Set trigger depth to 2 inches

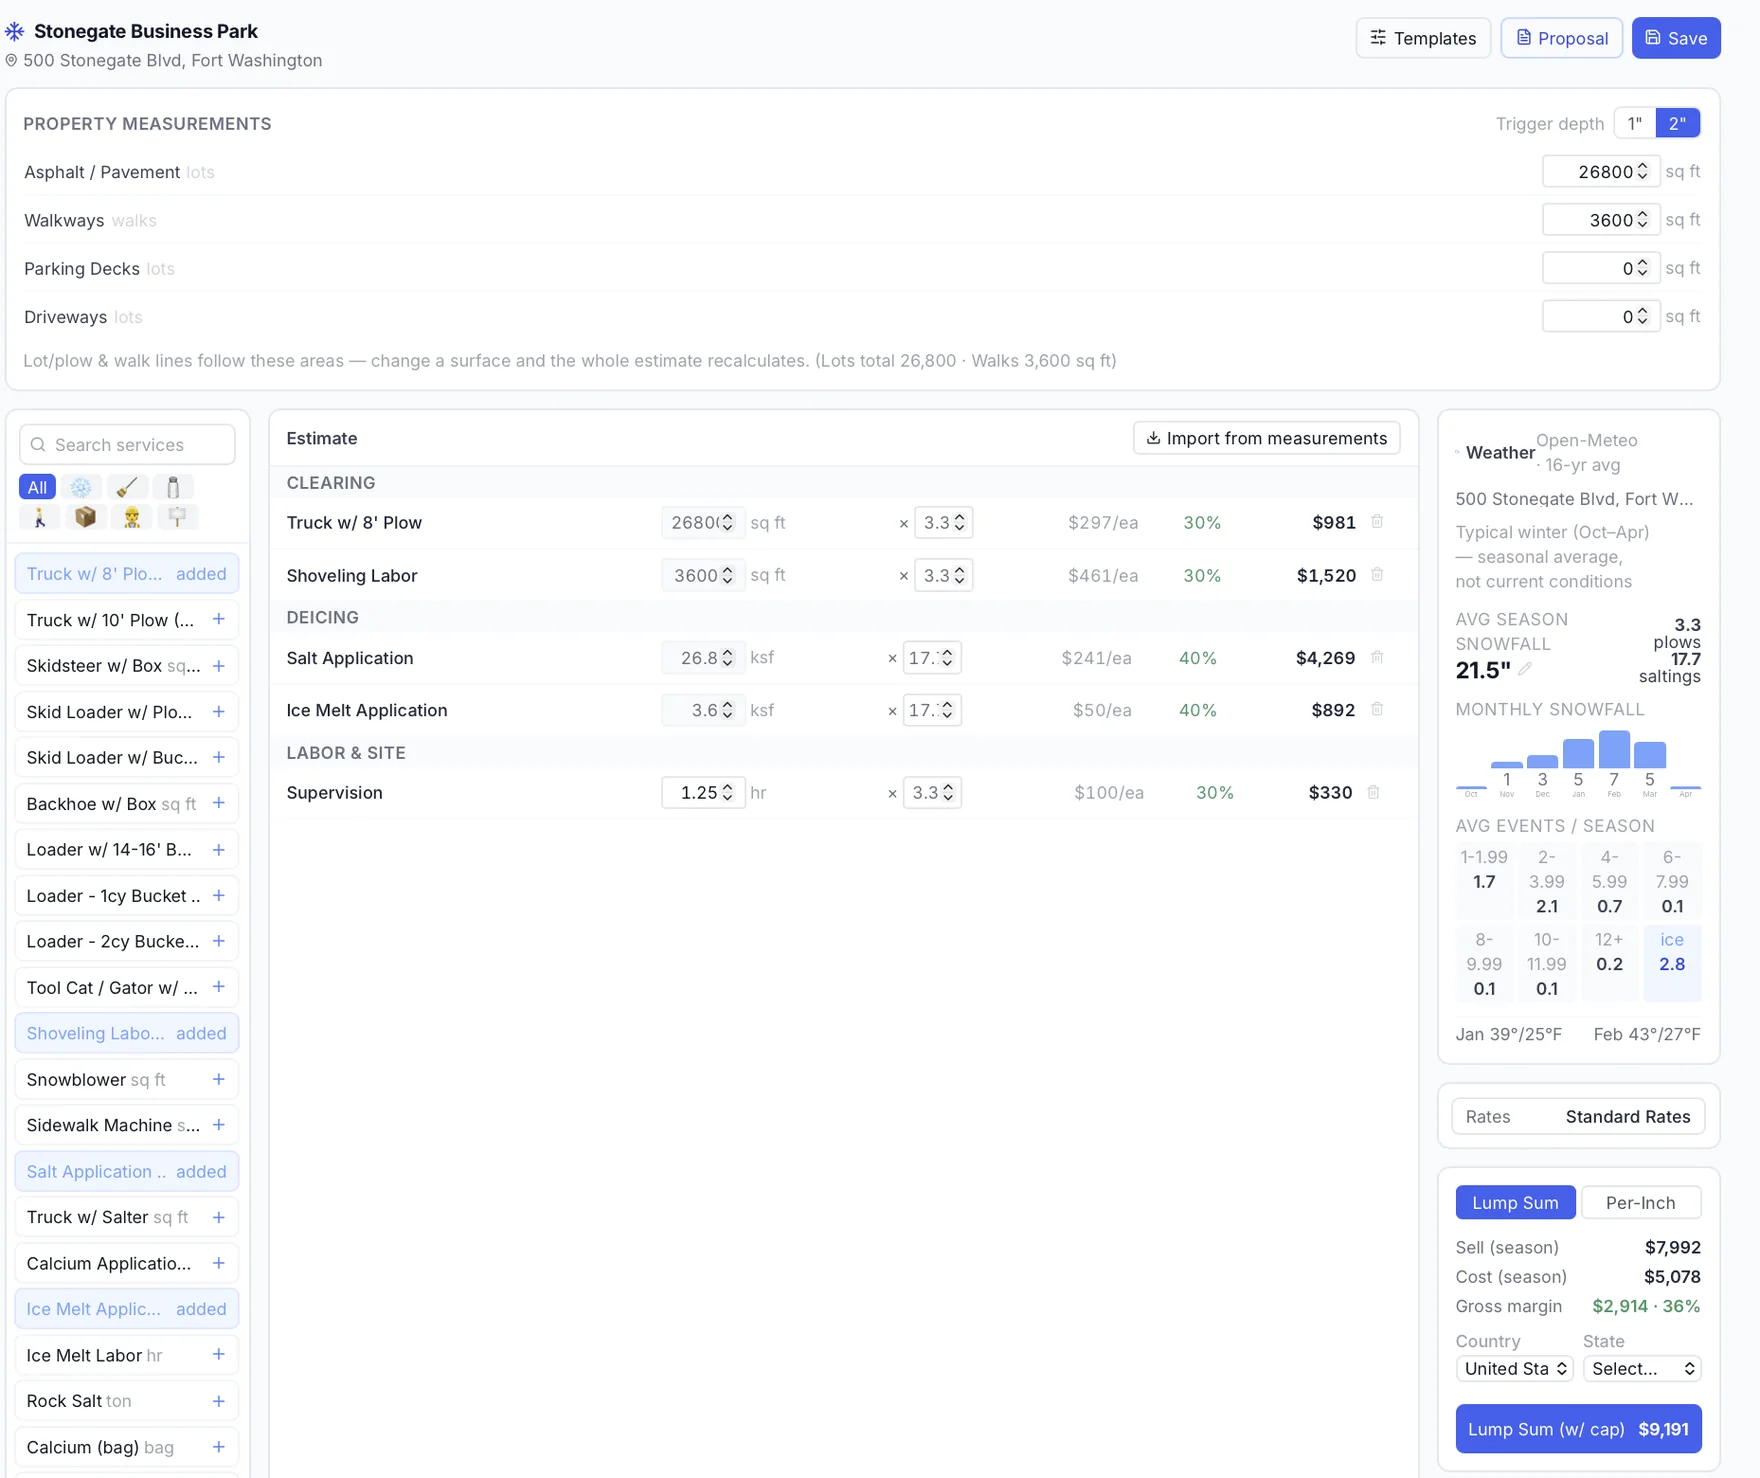(1678, 123)
